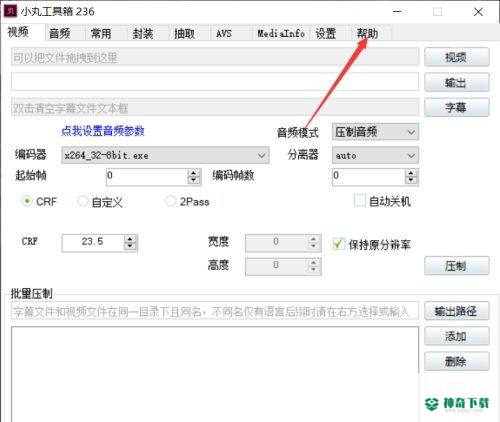This screenshot has width=500, height=422.
Task: Open the MediaInfo tab
Action: click(281, 33)
